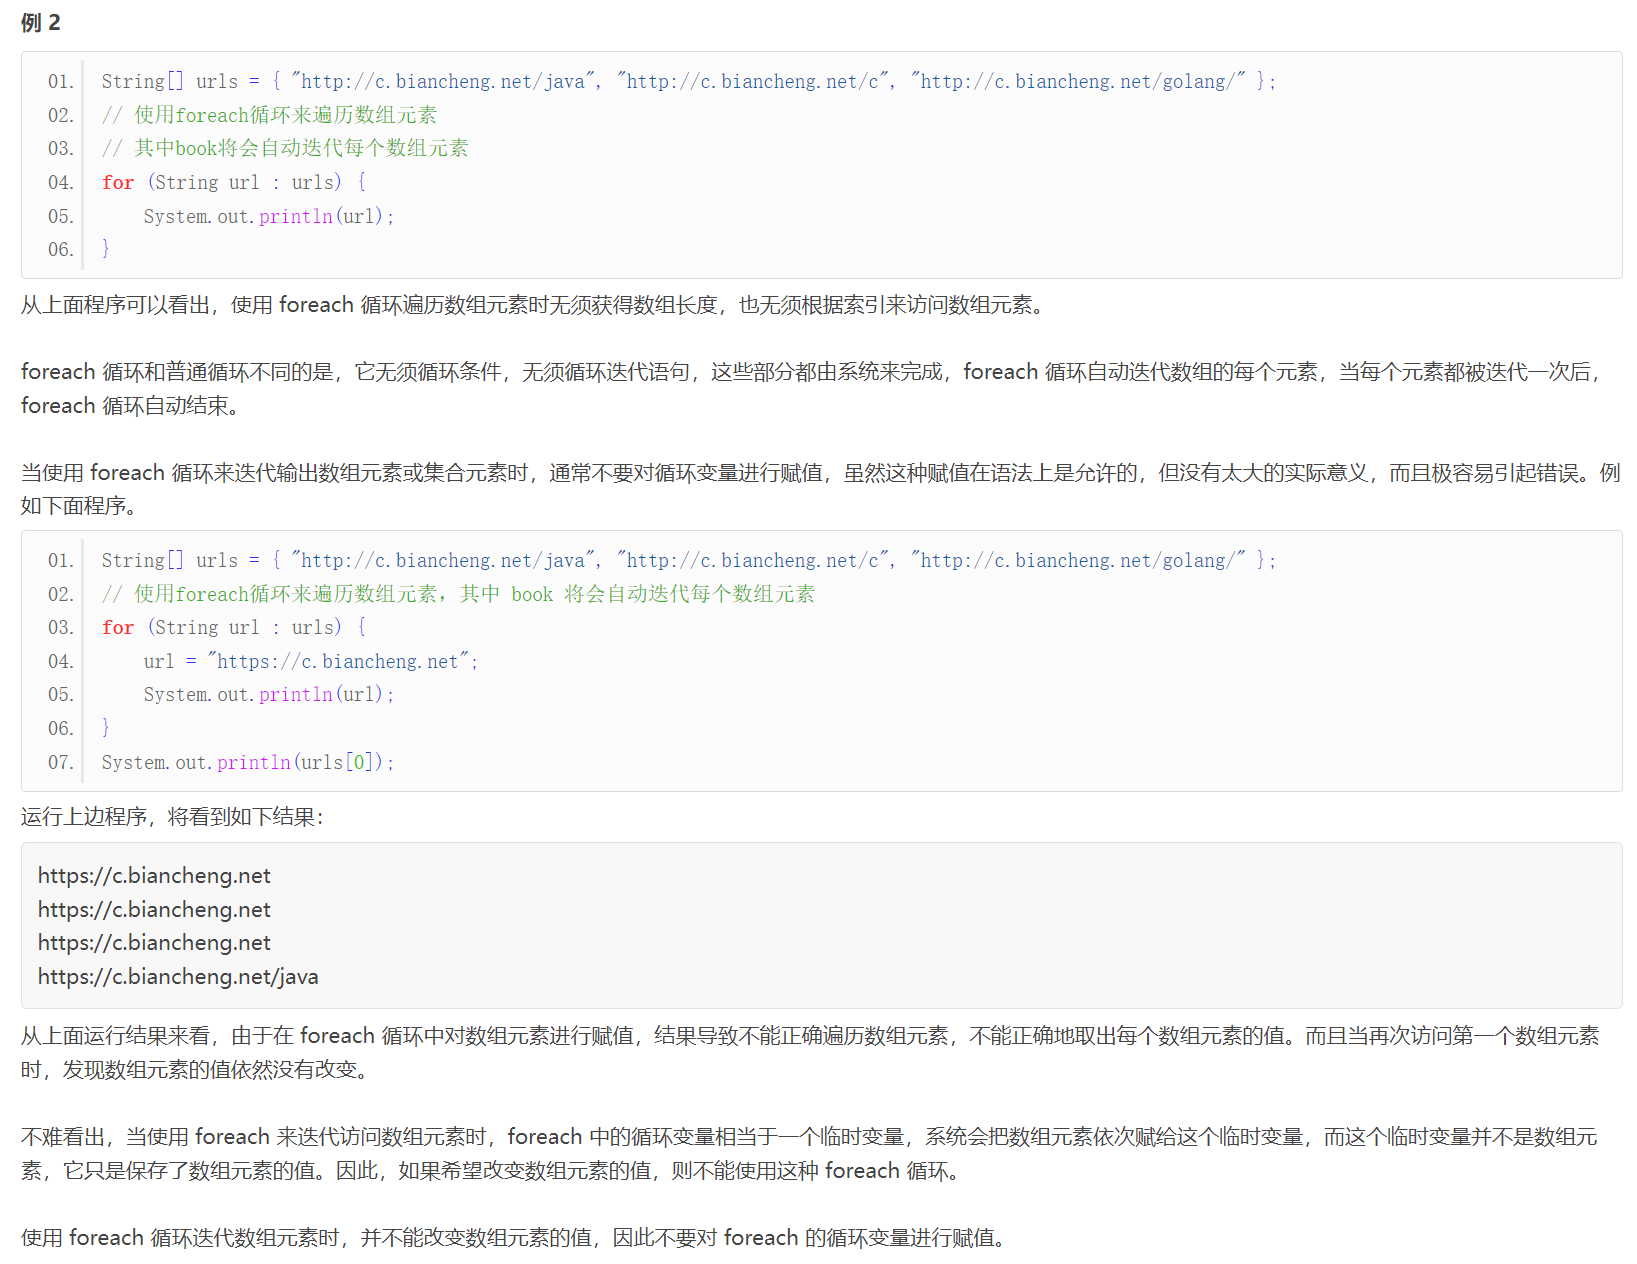Click paragraph starting '不难看出，当使用 foreach'
Image resolution: width=1637 pixels, height=1264 pixels.
[810, 1153]
